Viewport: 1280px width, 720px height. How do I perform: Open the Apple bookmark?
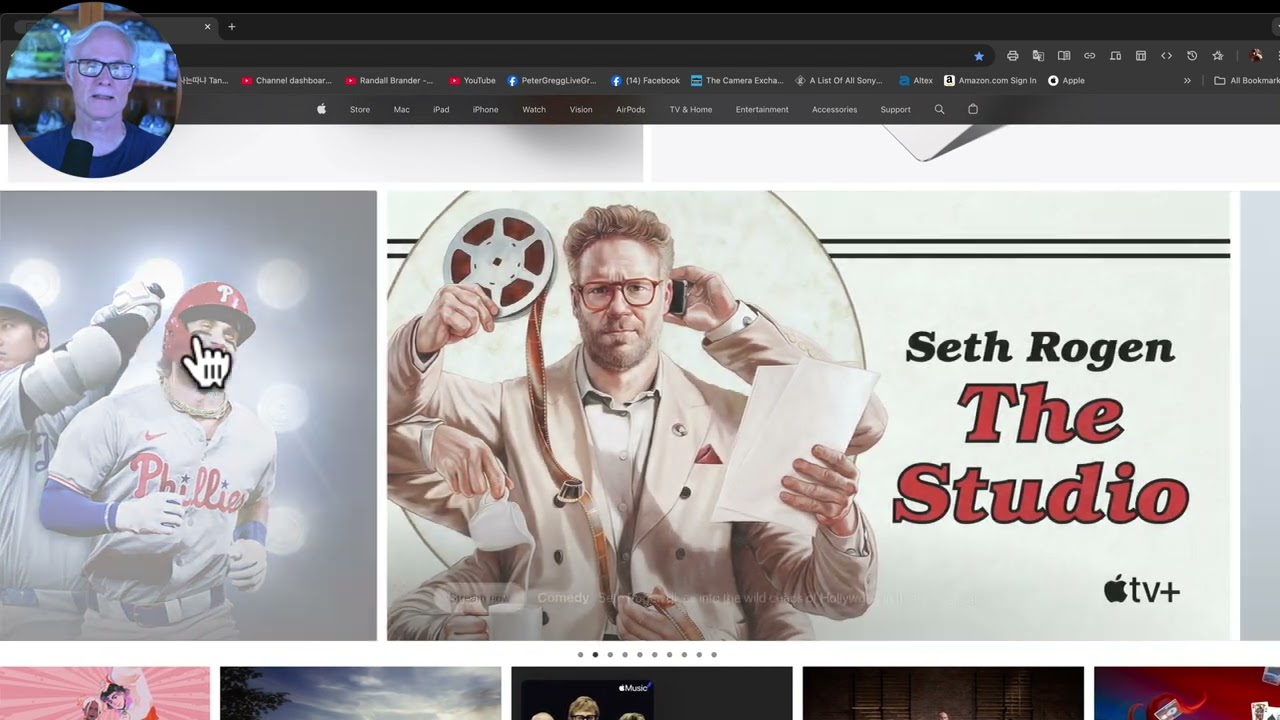(x=1066, y=81)
